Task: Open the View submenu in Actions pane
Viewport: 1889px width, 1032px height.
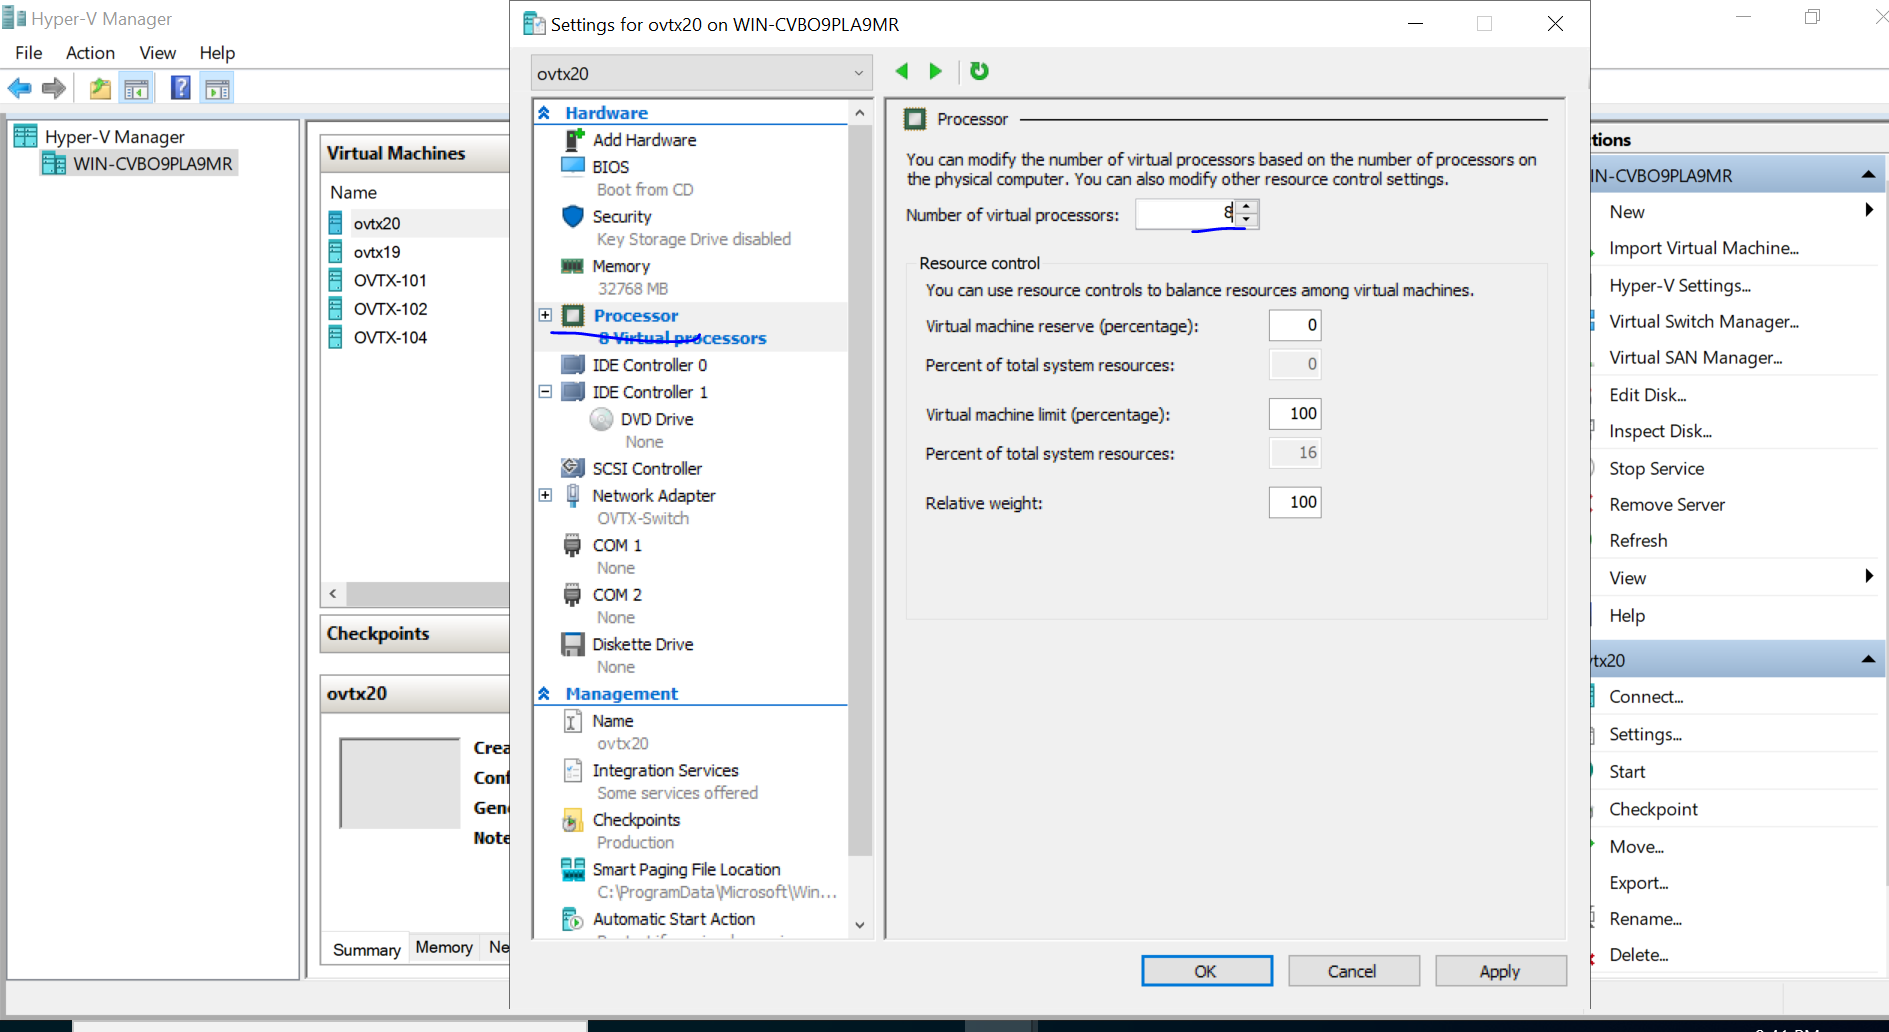Action: 1868,576
